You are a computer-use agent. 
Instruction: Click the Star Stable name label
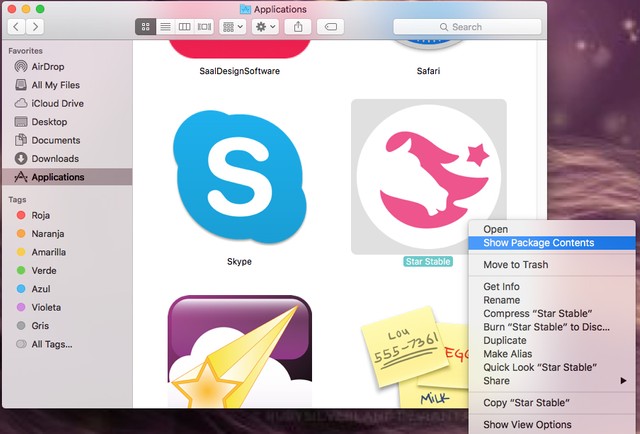point(428,261)
